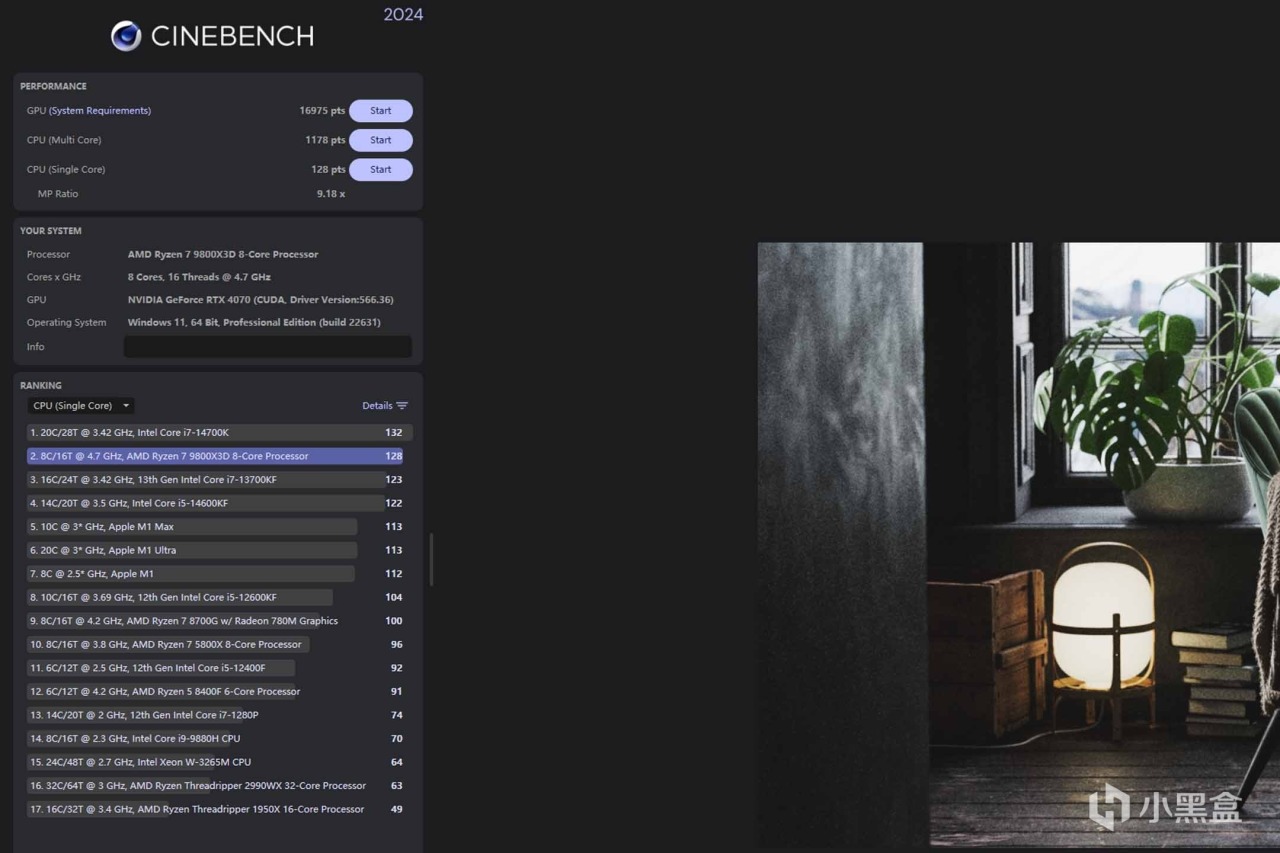This screenshot has width=1280, height=853.
Task: Click the YOUR SYSTEM section heading
Action: [51, 231]
